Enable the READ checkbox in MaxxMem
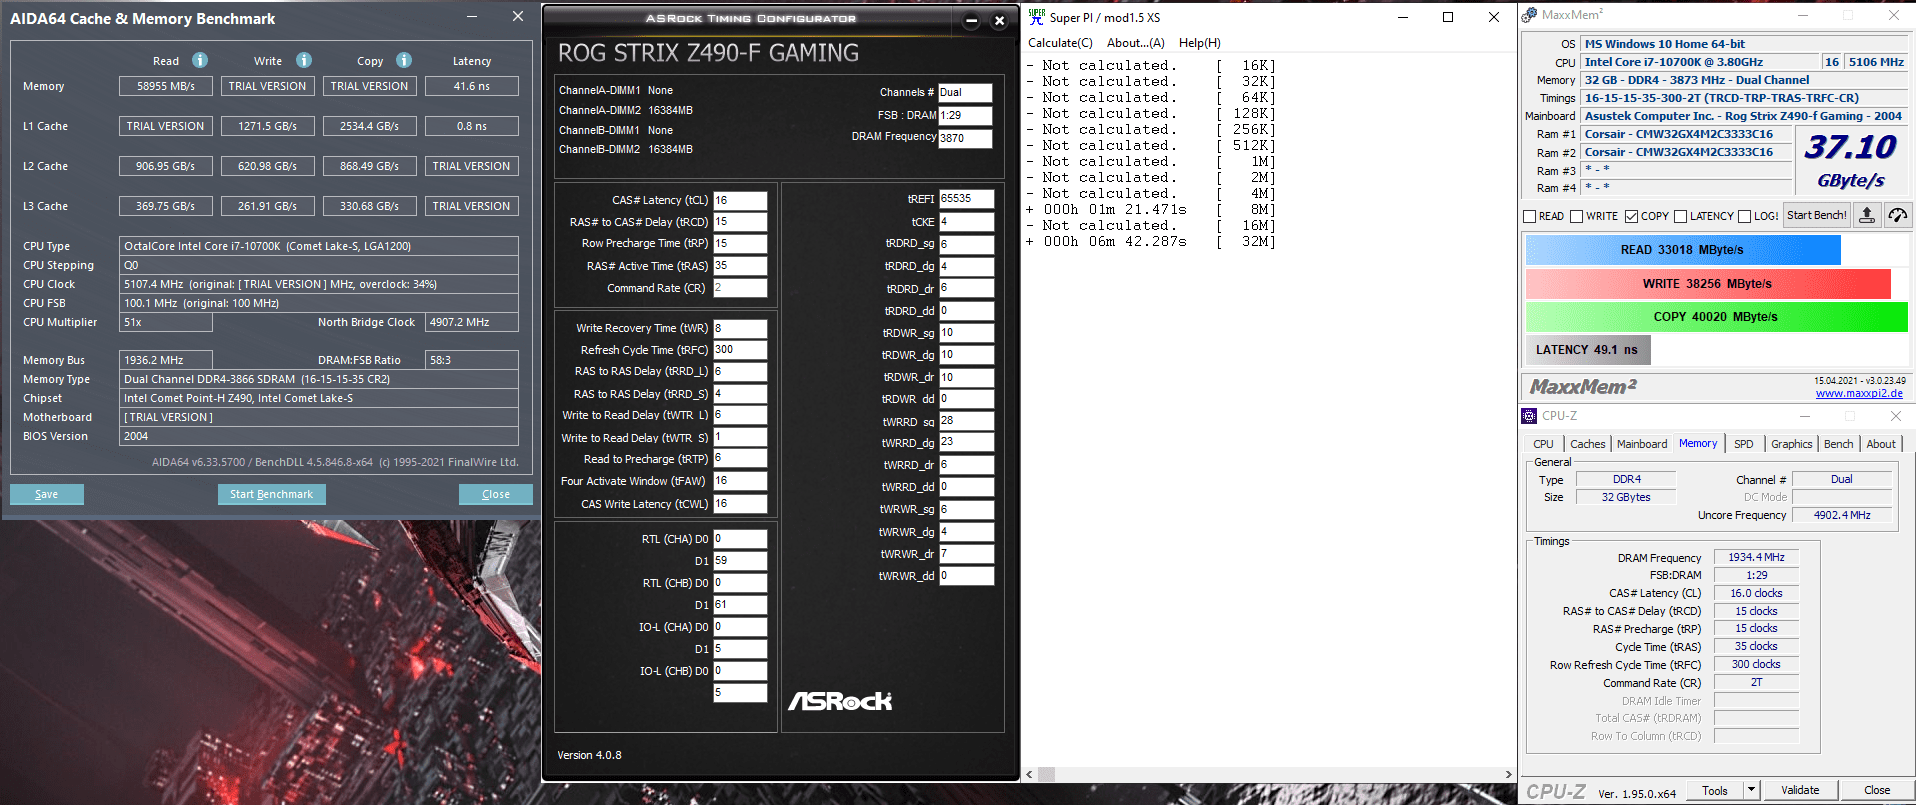The height and width of the screenshot is (805, 1916). tap(1530, 216)
